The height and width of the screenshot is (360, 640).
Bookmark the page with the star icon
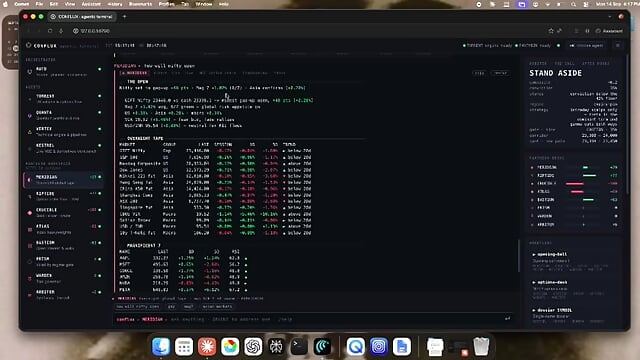551,31
